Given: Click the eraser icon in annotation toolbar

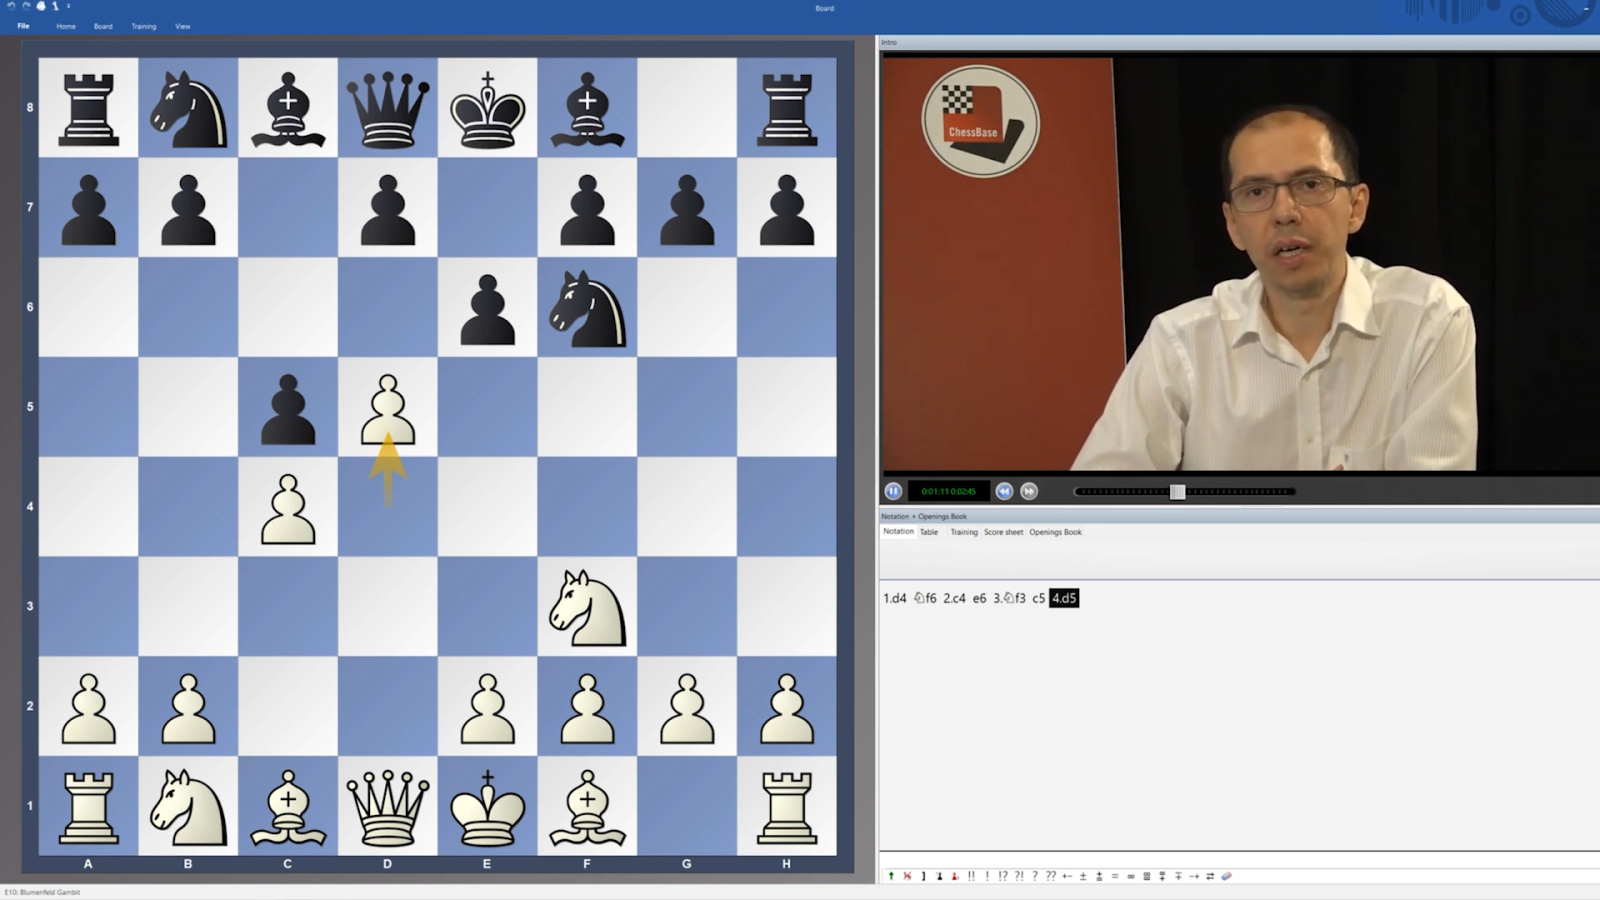Looking at the screenshot, I should [1227, 876].
